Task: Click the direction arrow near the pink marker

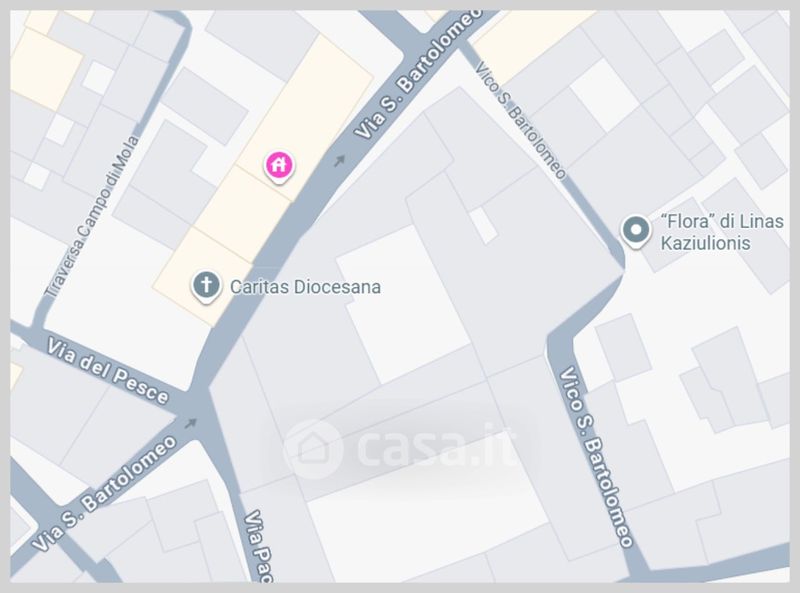Action: [339, 161]
